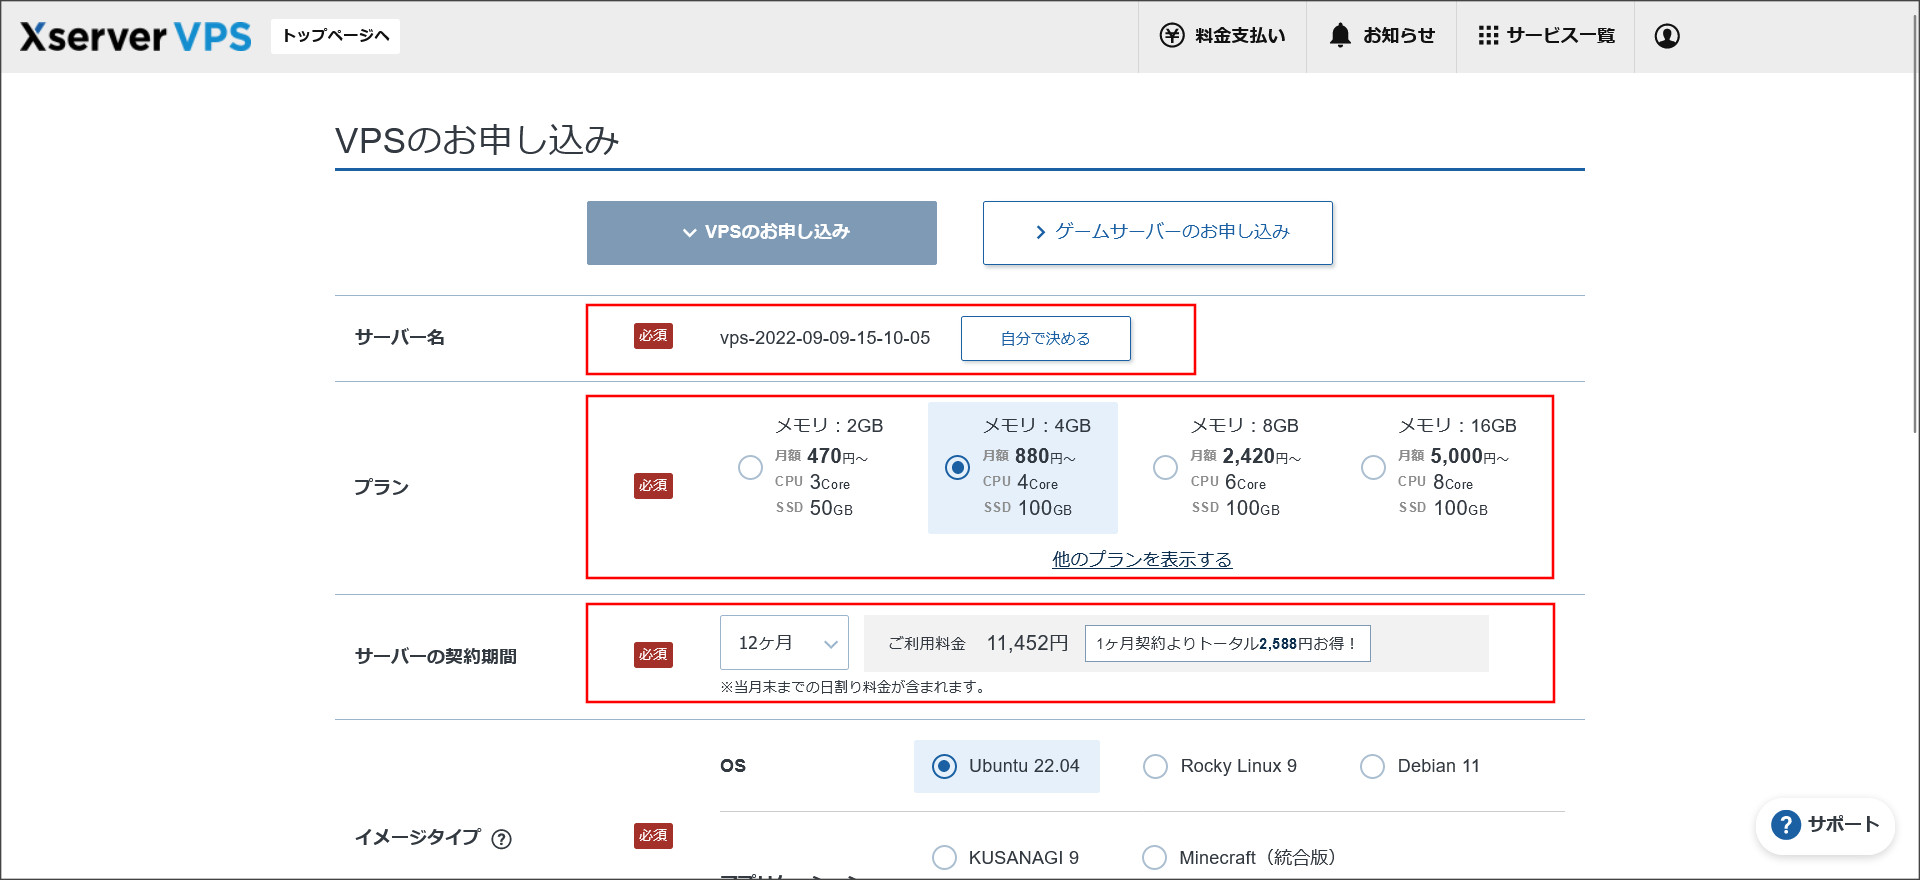Image resolution: width=1920 pixels, height=880 pixels.
Task: Click the yen payment icon
Action: (x=1172, y=36)
